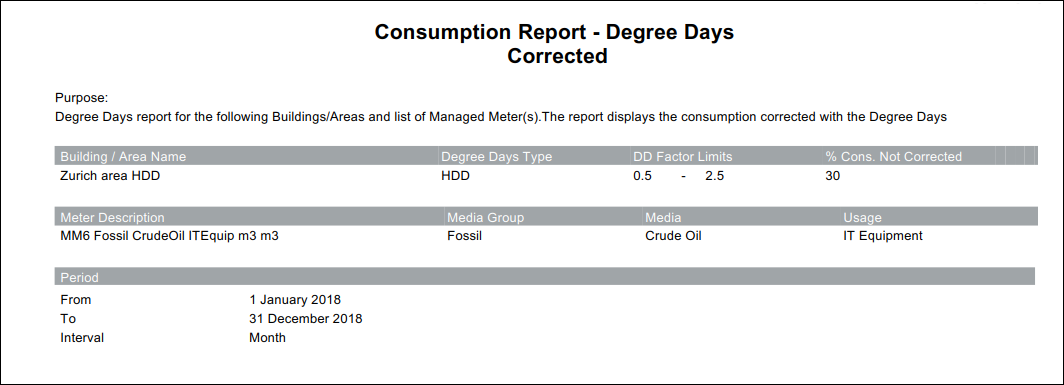This screenshot has height=385, width=1064.
Task: Click the % Cons. Not Corrected header
Action: [x=894, y=157]
